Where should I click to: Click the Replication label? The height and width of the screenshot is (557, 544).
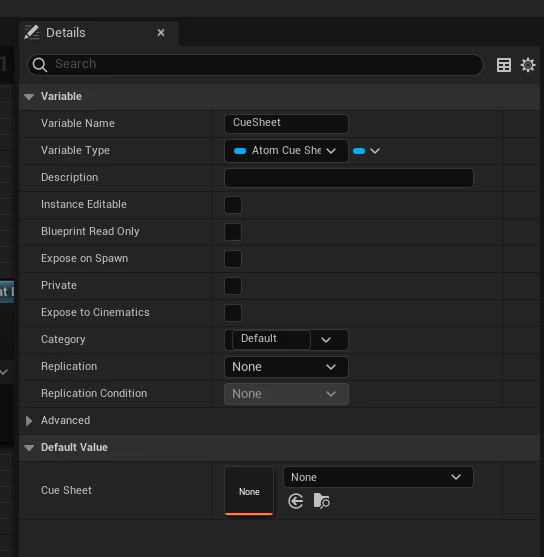(x=69, y=366)
